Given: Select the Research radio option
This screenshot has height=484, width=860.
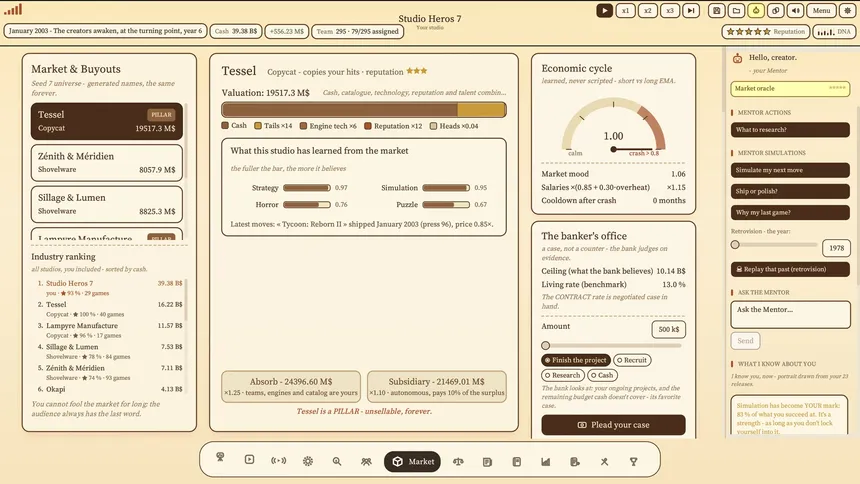Looking at the screenshot, I should pyautogui.click(x=562, y=375).
